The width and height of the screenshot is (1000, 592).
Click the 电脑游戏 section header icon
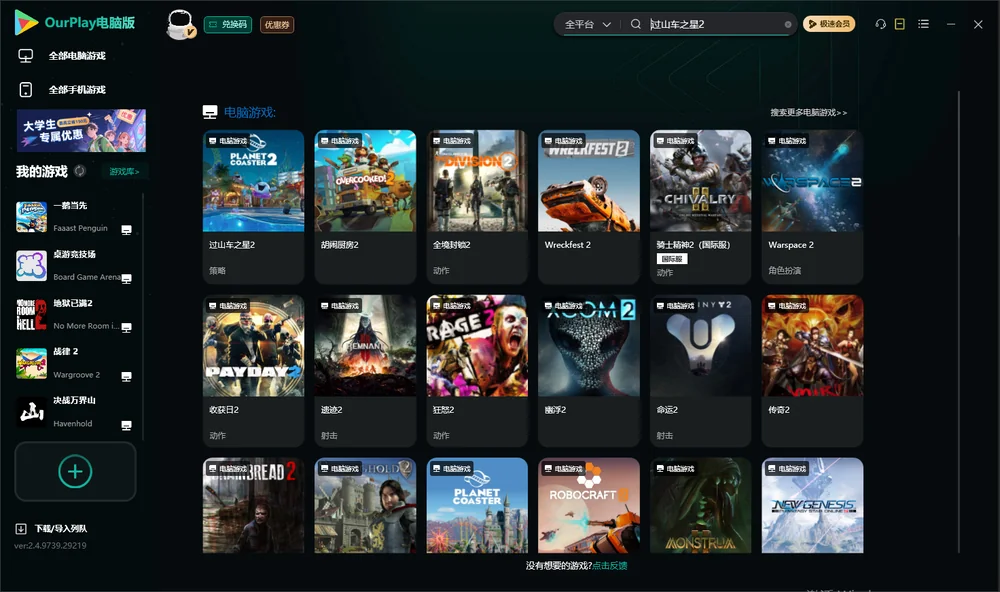pyautogui.click(x=210, y=112)
